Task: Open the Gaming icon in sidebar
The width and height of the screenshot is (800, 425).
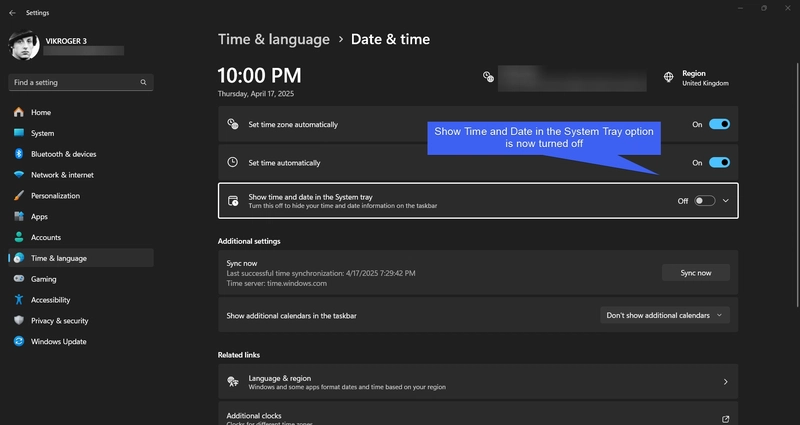Action: [x=19, y=279]
